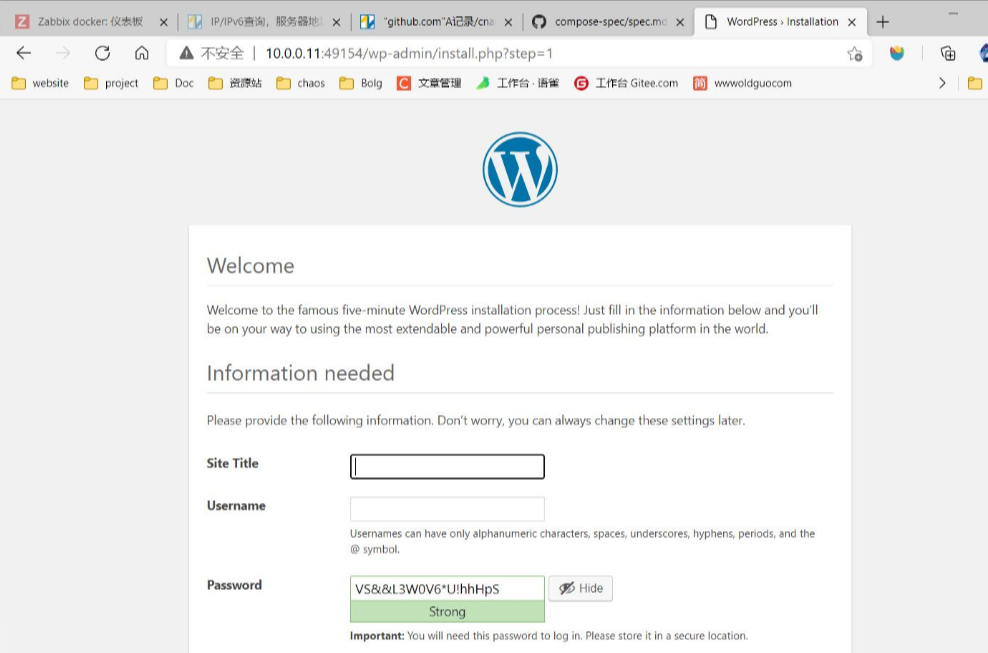Screen dimensions: 988x653
Task: Click the Username label
Action: point(236,506)
